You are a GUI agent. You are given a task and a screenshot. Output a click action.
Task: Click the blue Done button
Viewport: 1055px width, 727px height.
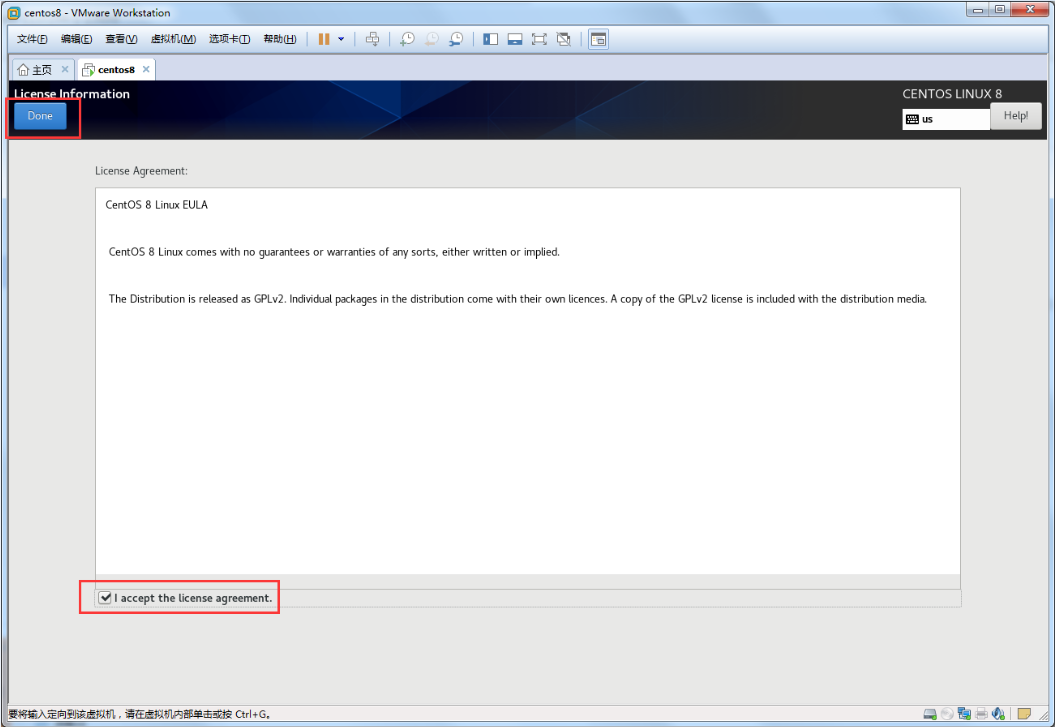40,116
